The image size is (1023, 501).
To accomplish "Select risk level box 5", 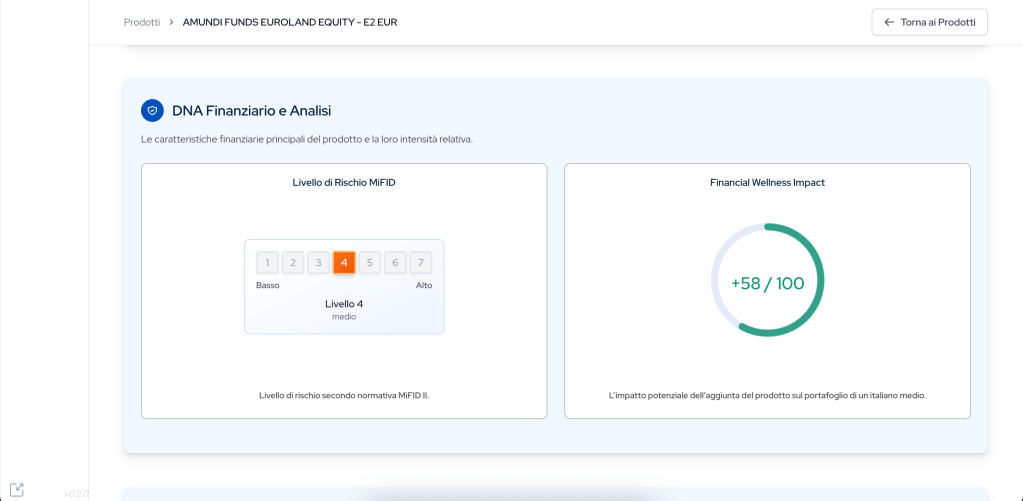I will [x=370, y=263].
